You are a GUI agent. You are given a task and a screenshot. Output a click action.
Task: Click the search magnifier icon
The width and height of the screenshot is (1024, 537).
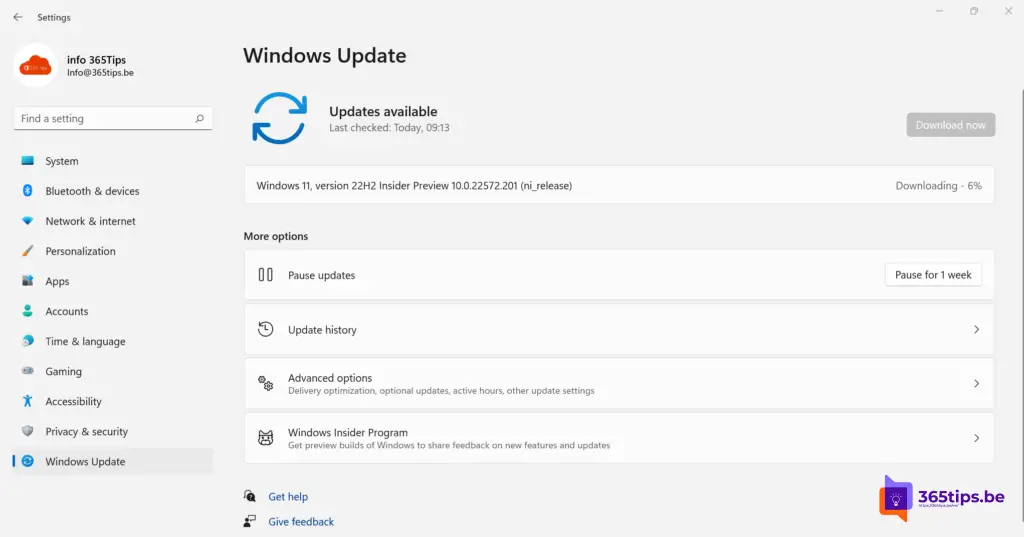click(199, 118)
